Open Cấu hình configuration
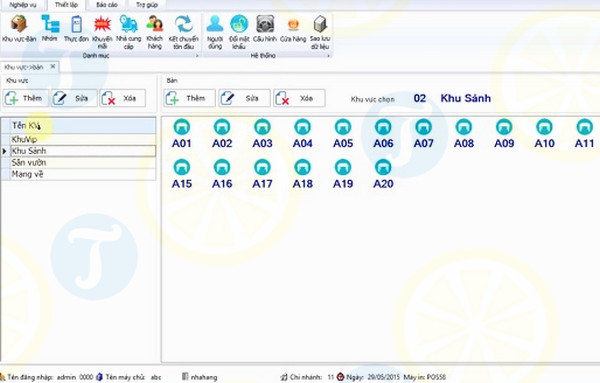 [x=265, y=28]
